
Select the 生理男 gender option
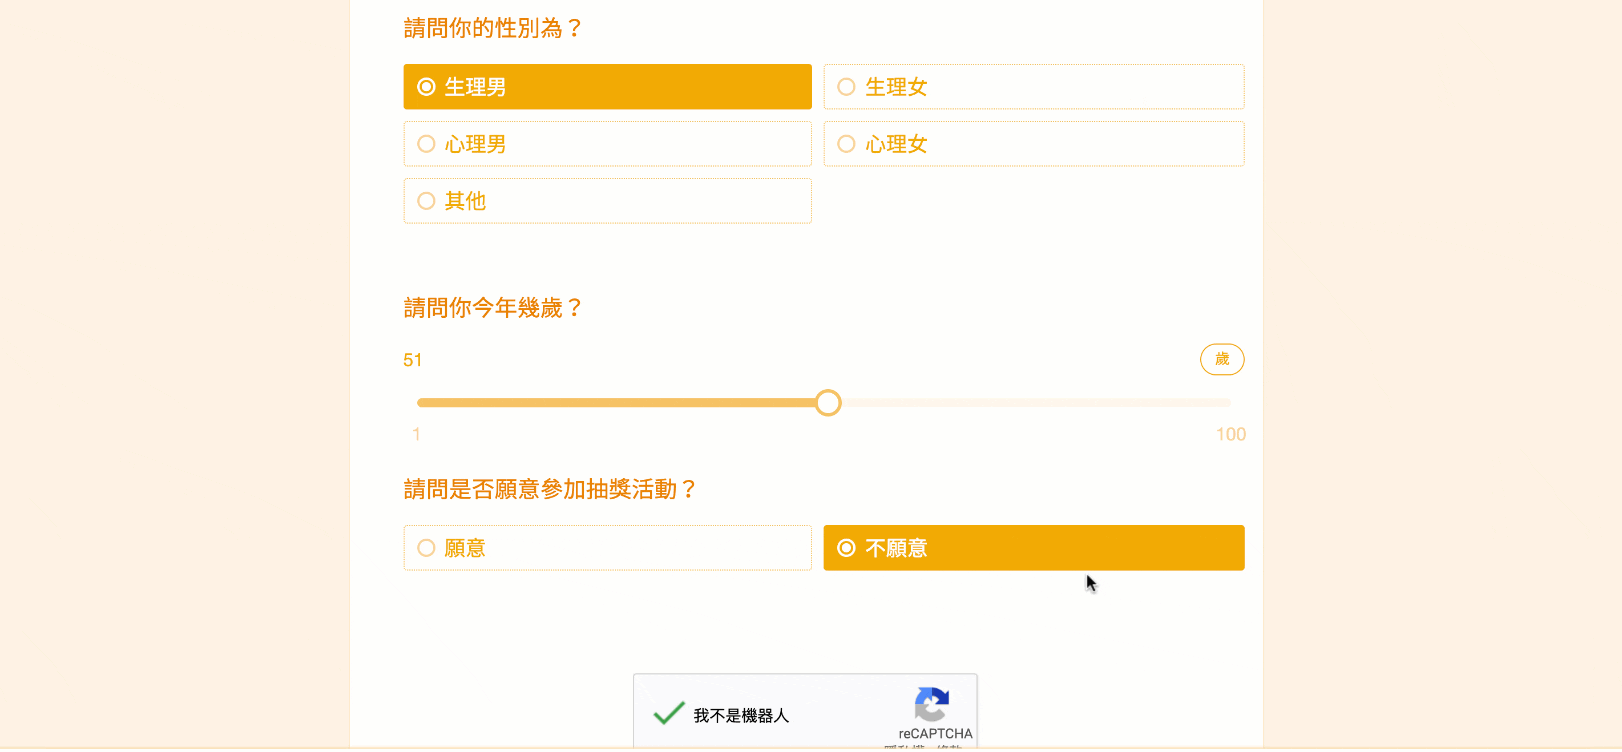click(607, 87)
